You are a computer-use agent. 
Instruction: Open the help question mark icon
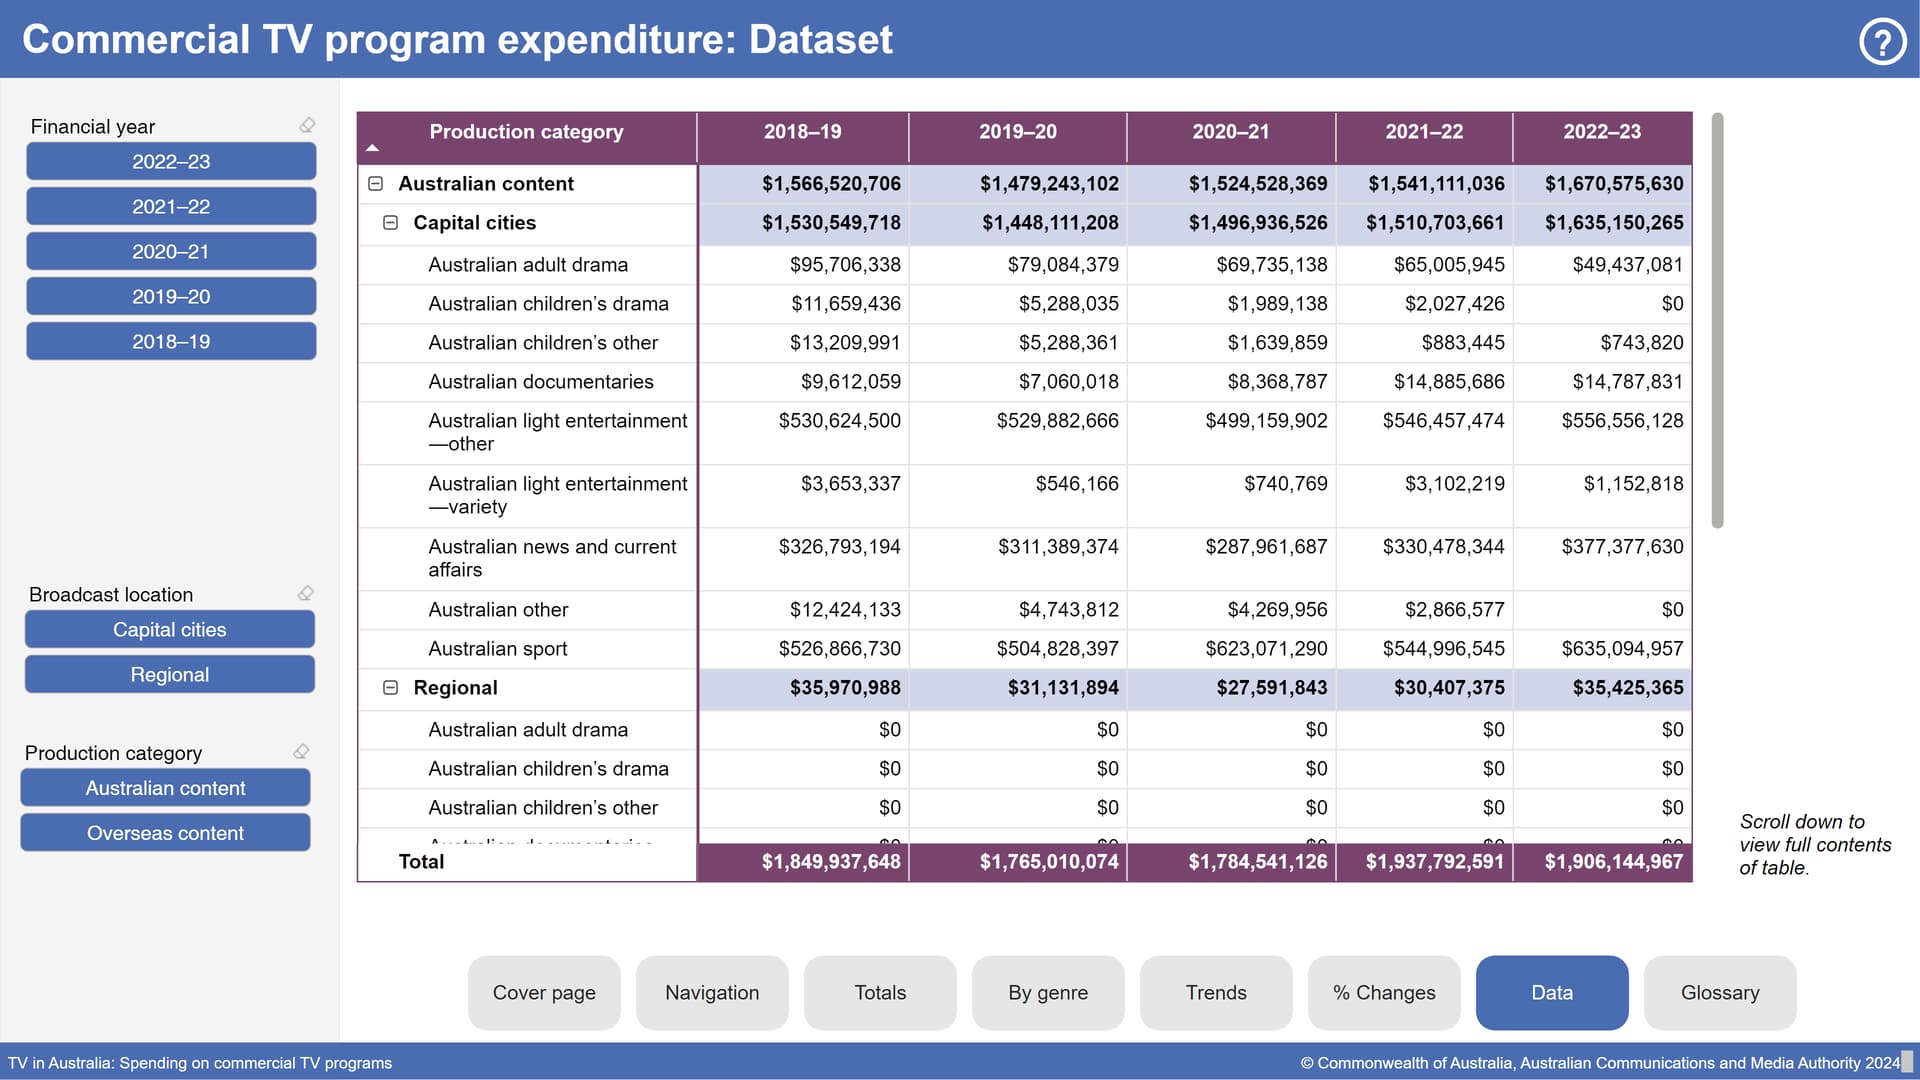tap(1882, 42)
